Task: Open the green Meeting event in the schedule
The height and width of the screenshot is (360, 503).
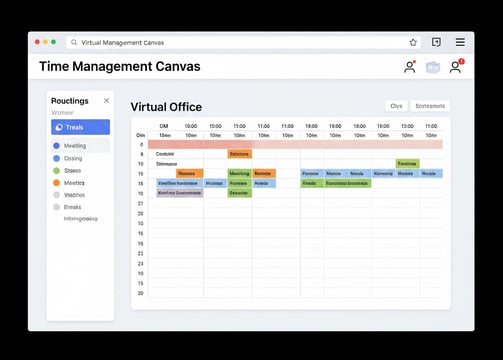Action: pos(239,173)
